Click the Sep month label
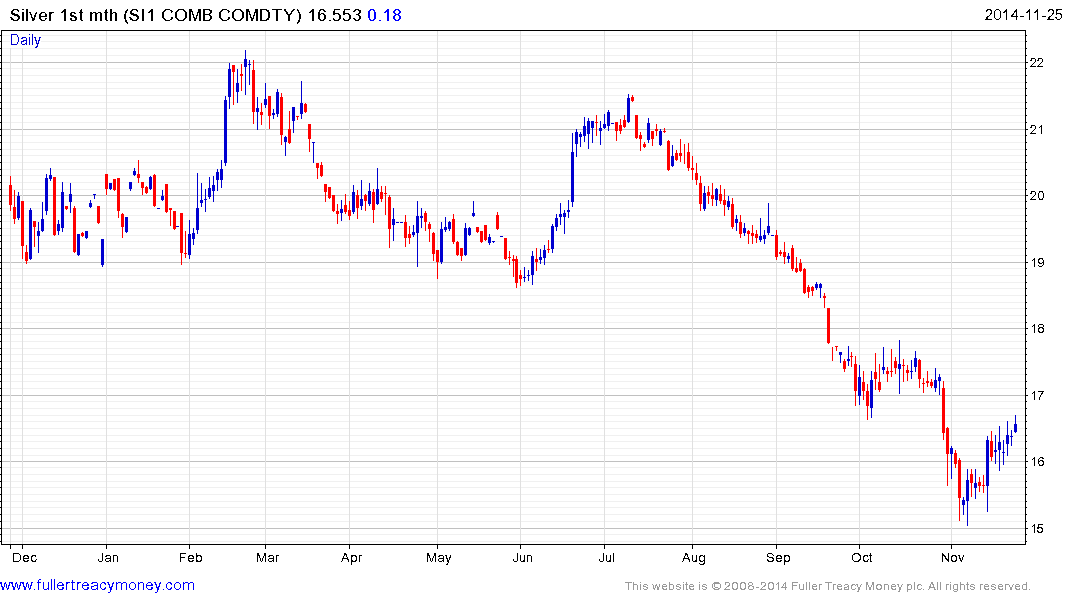Viewport: 1075px width, 600px height. (778, 557)
